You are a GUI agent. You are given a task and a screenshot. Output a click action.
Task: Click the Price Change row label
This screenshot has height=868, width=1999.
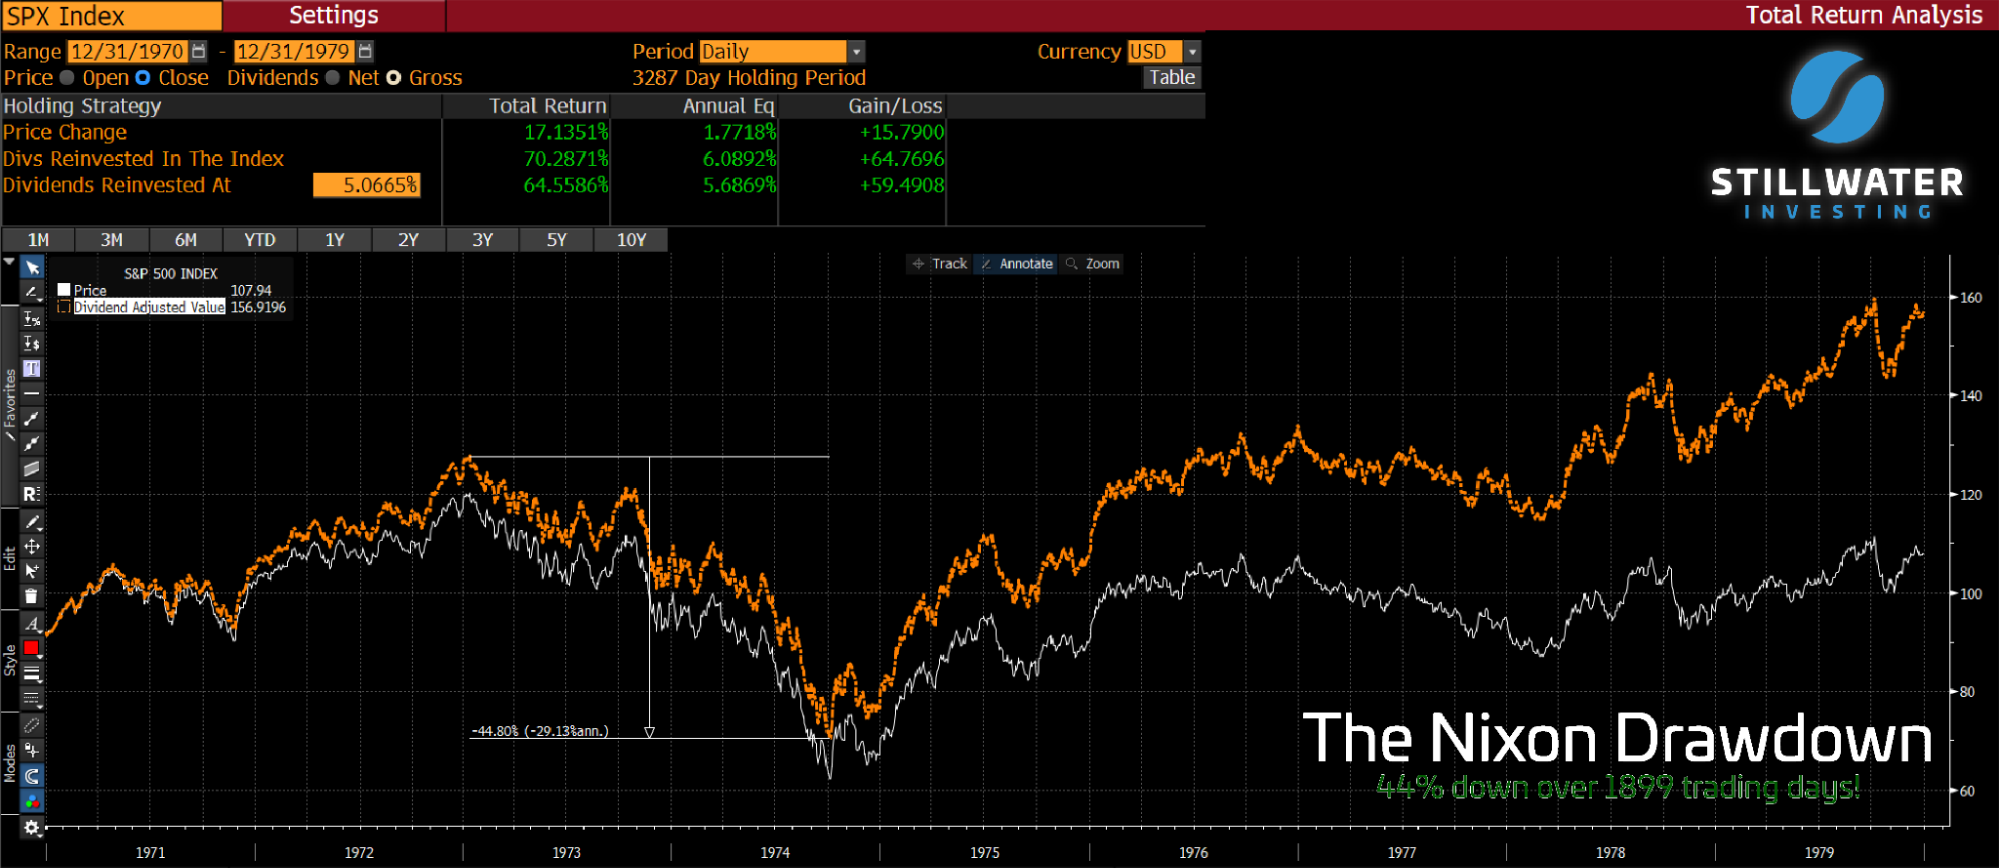pos(65,132)
